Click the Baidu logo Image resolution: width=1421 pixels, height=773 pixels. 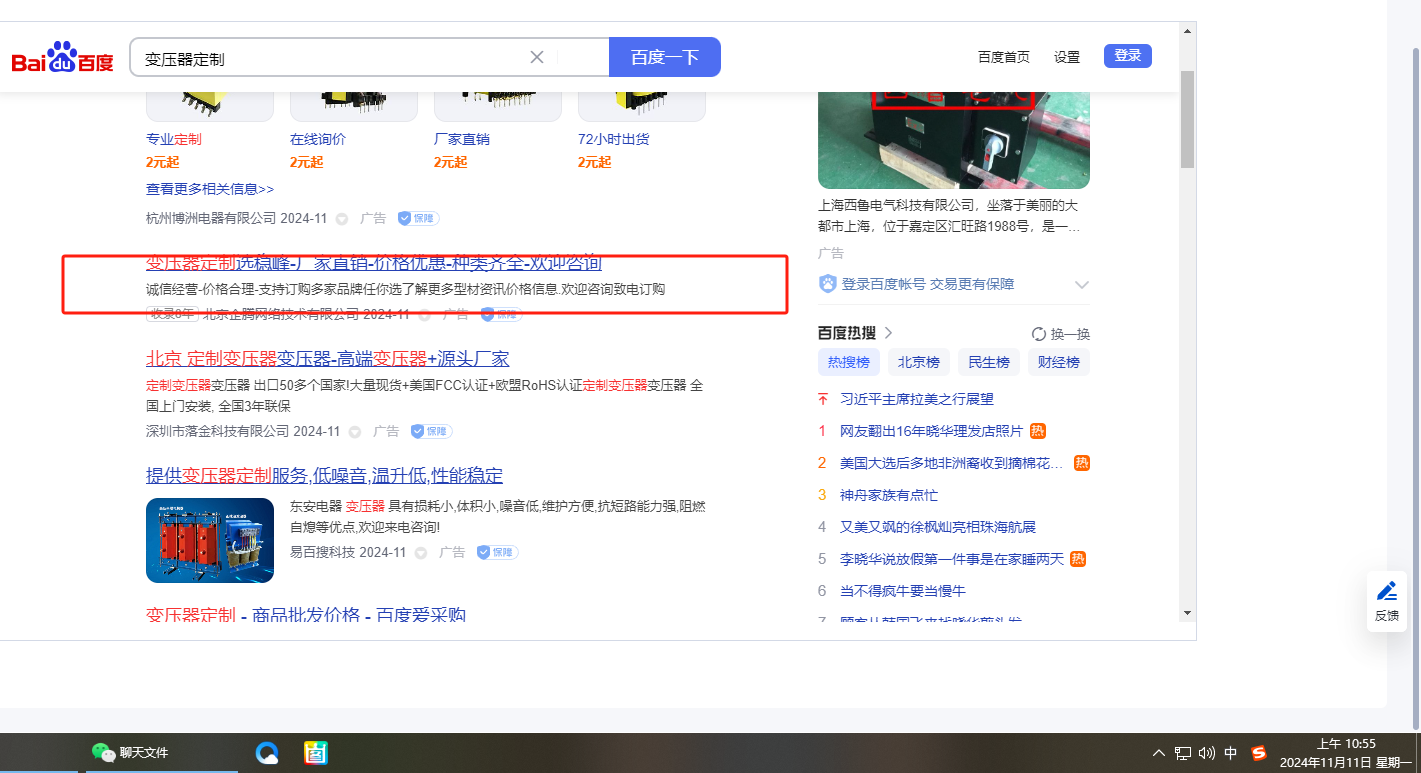tap(62, 58)
